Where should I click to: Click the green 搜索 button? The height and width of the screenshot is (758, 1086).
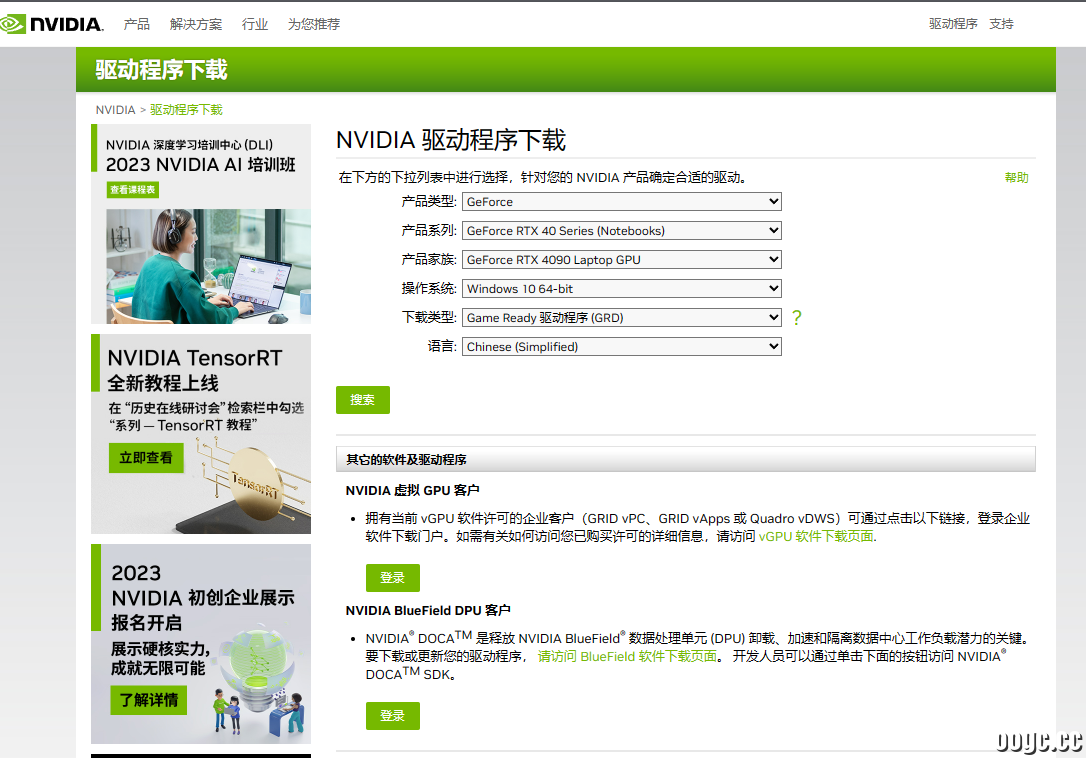coord(363,400)
